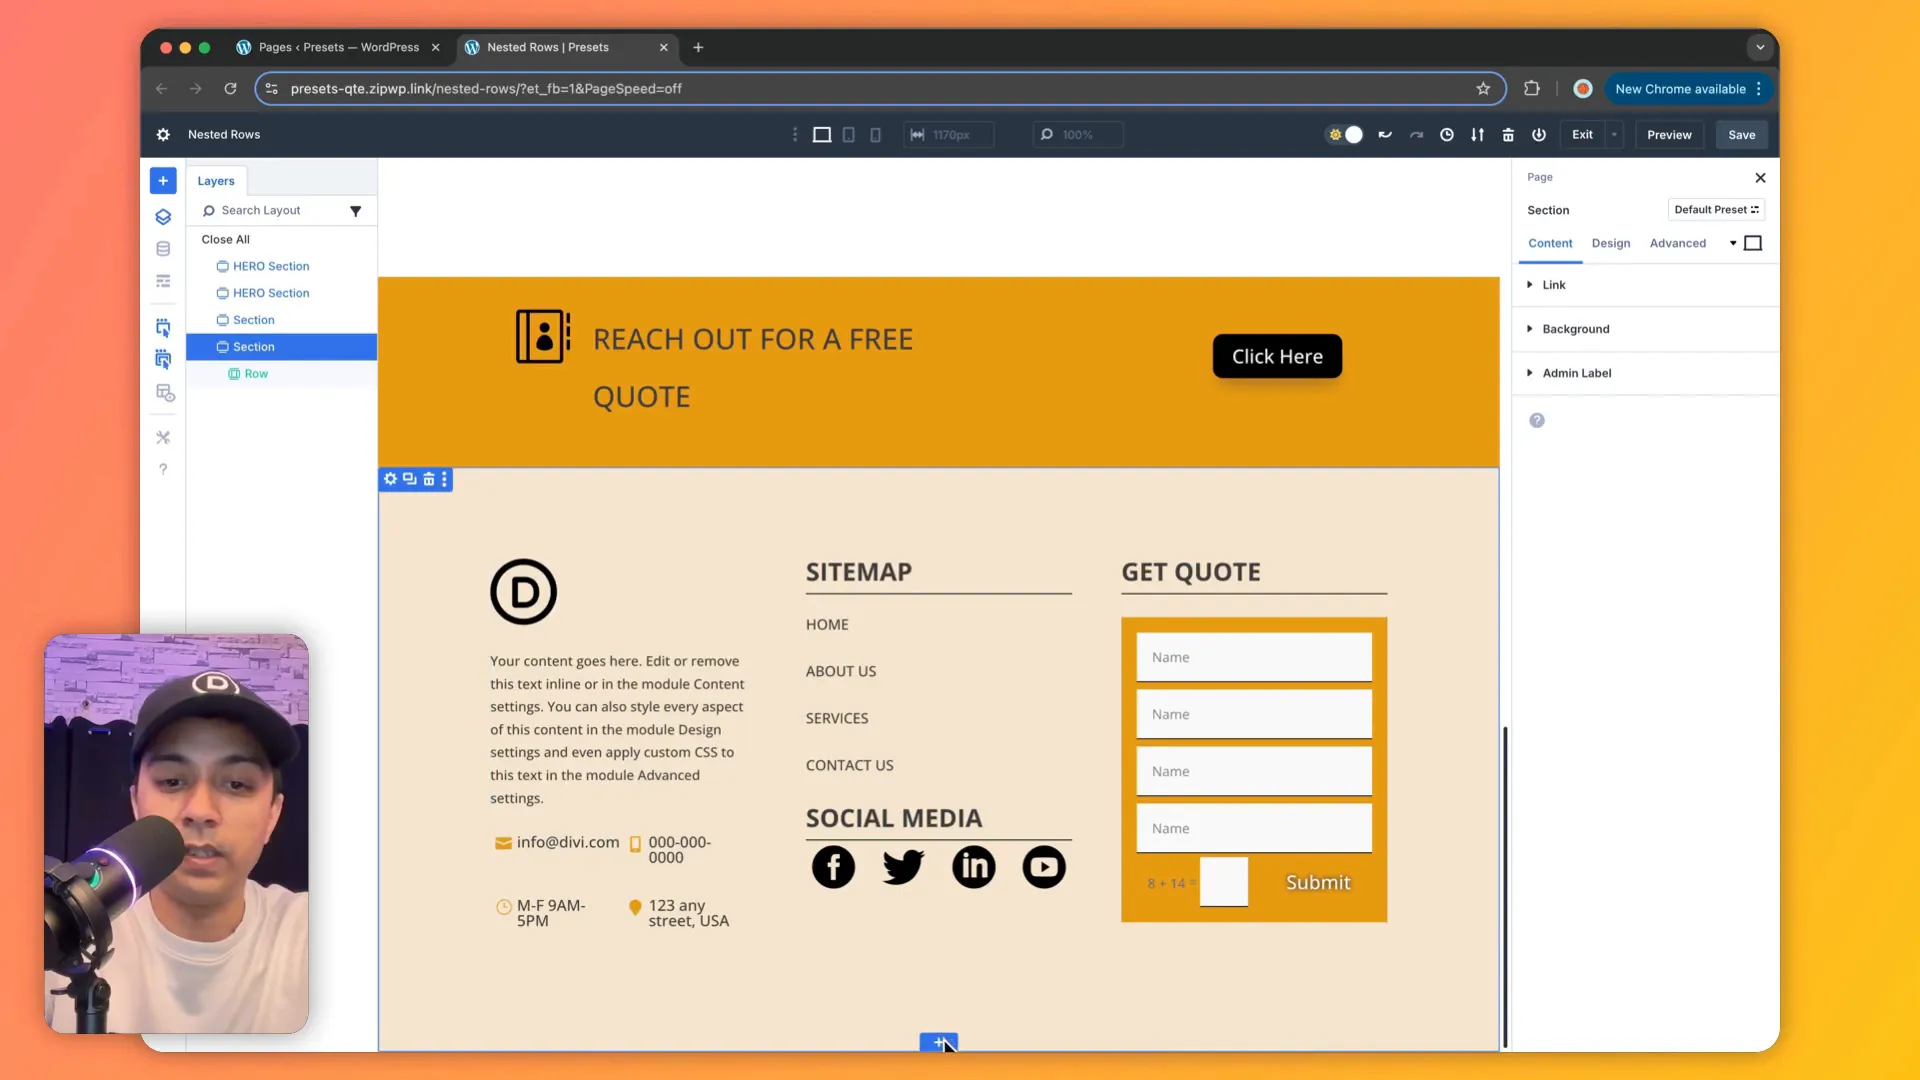Expand the Background settings group
Viewport: 1920px width, 1080px height.
tap(1575, 328)
